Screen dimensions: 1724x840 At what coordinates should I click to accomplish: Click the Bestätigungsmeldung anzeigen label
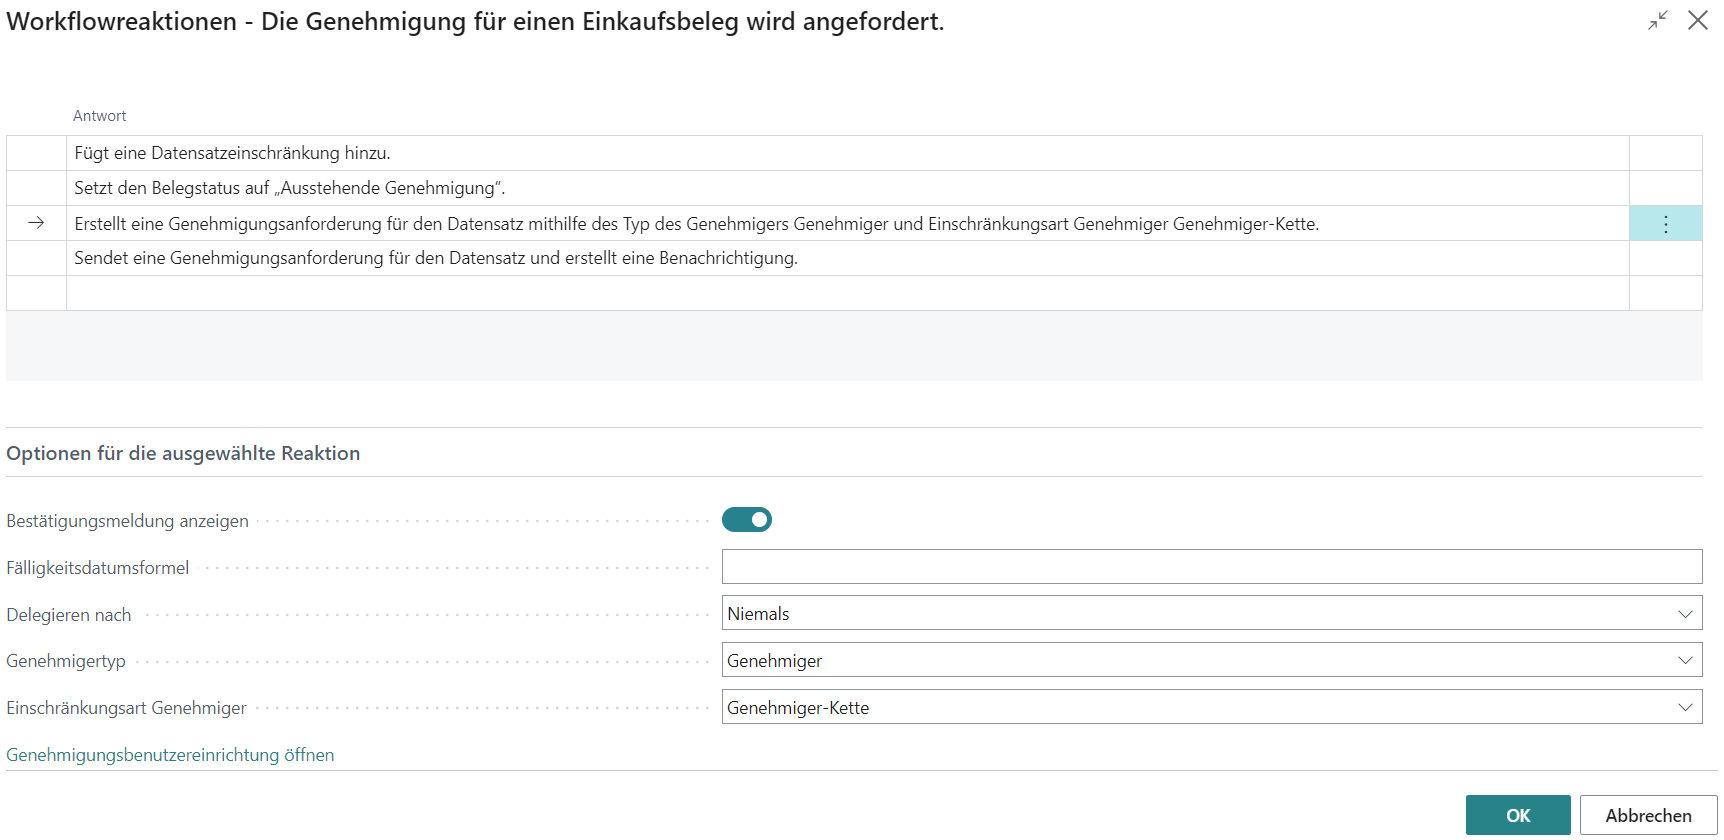[127, 521]
